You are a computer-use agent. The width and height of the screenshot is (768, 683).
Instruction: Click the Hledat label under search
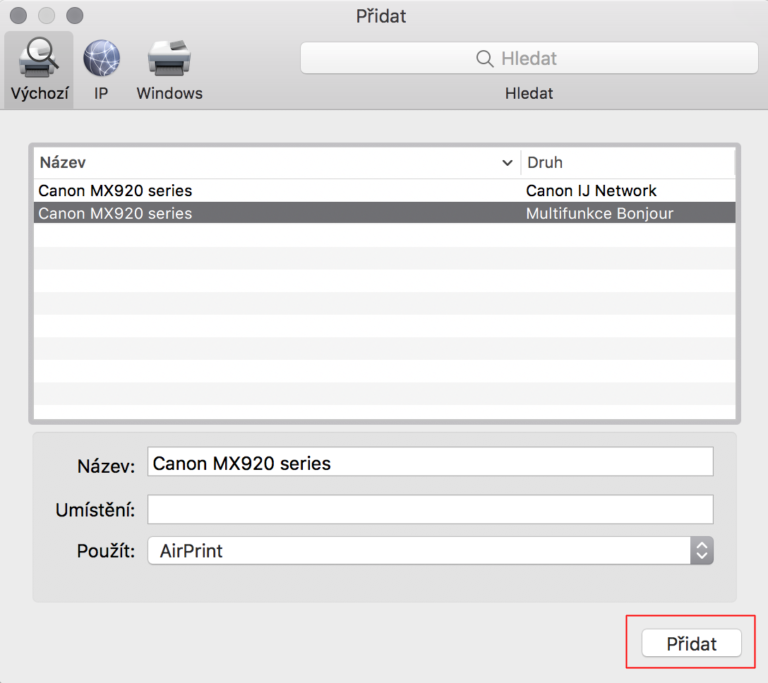(528, 93)
